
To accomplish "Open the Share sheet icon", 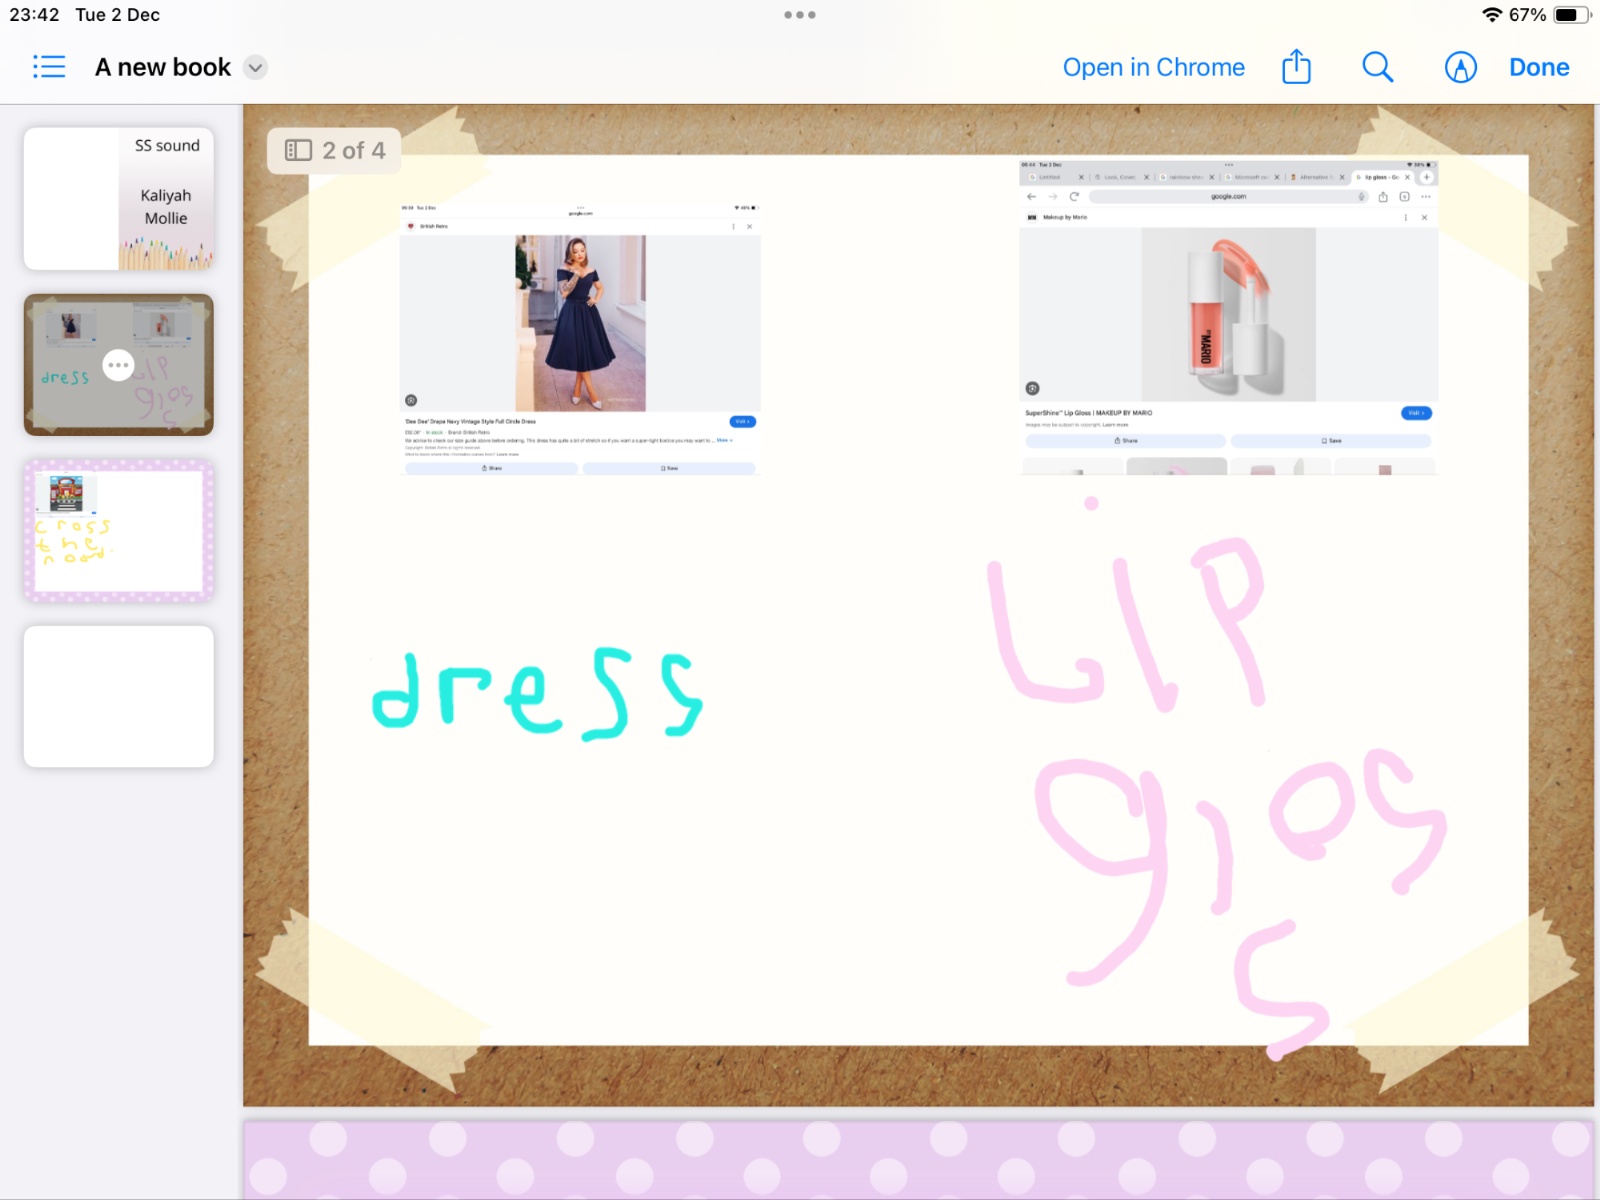I will 1296,67.
